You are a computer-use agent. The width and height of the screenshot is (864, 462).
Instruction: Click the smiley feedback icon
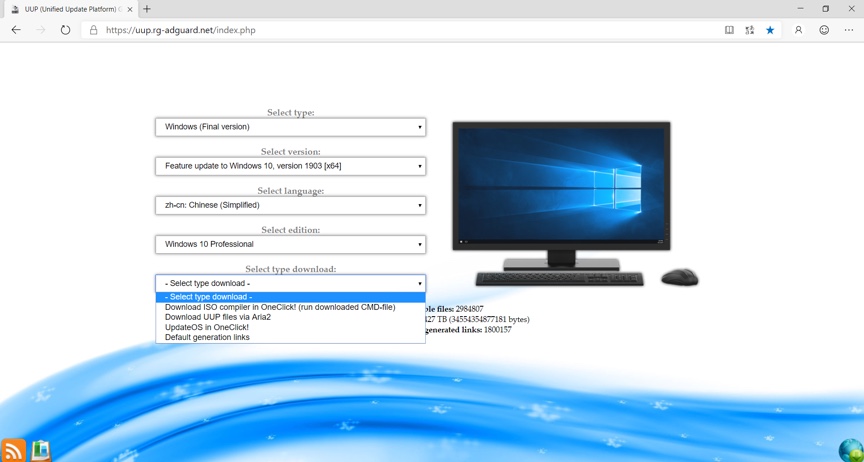pyautogui.click(x=824, y=30)
